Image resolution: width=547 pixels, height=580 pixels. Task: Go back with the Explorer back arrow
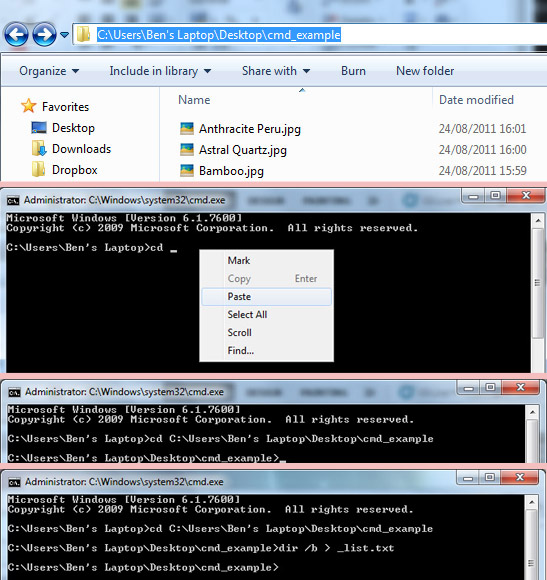[x=16, y=34]
